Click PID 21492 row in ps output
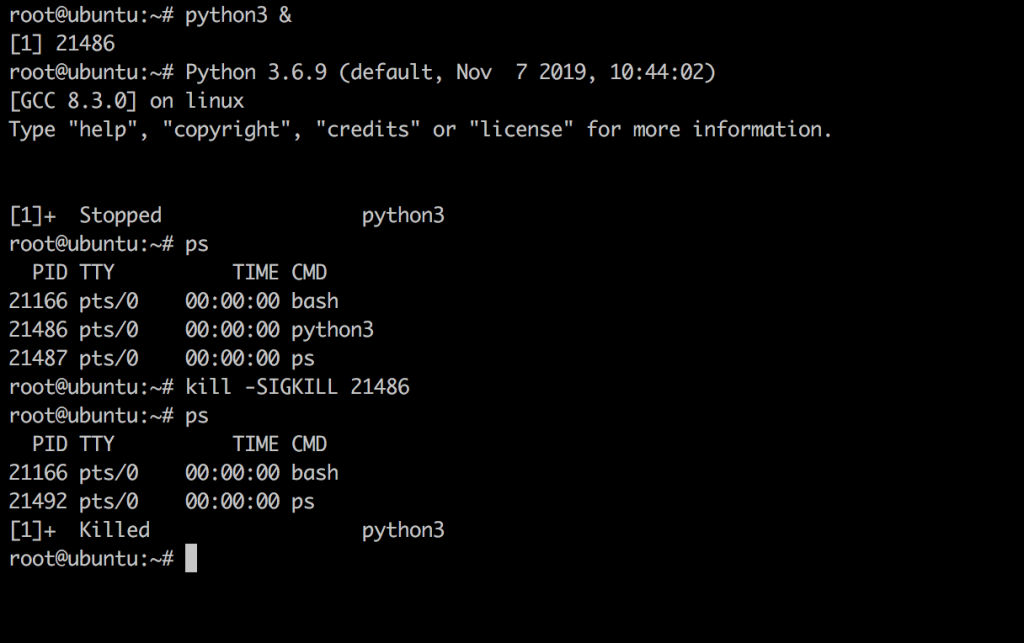This screenshot has height=643, width=1024. tap(162, 501)
